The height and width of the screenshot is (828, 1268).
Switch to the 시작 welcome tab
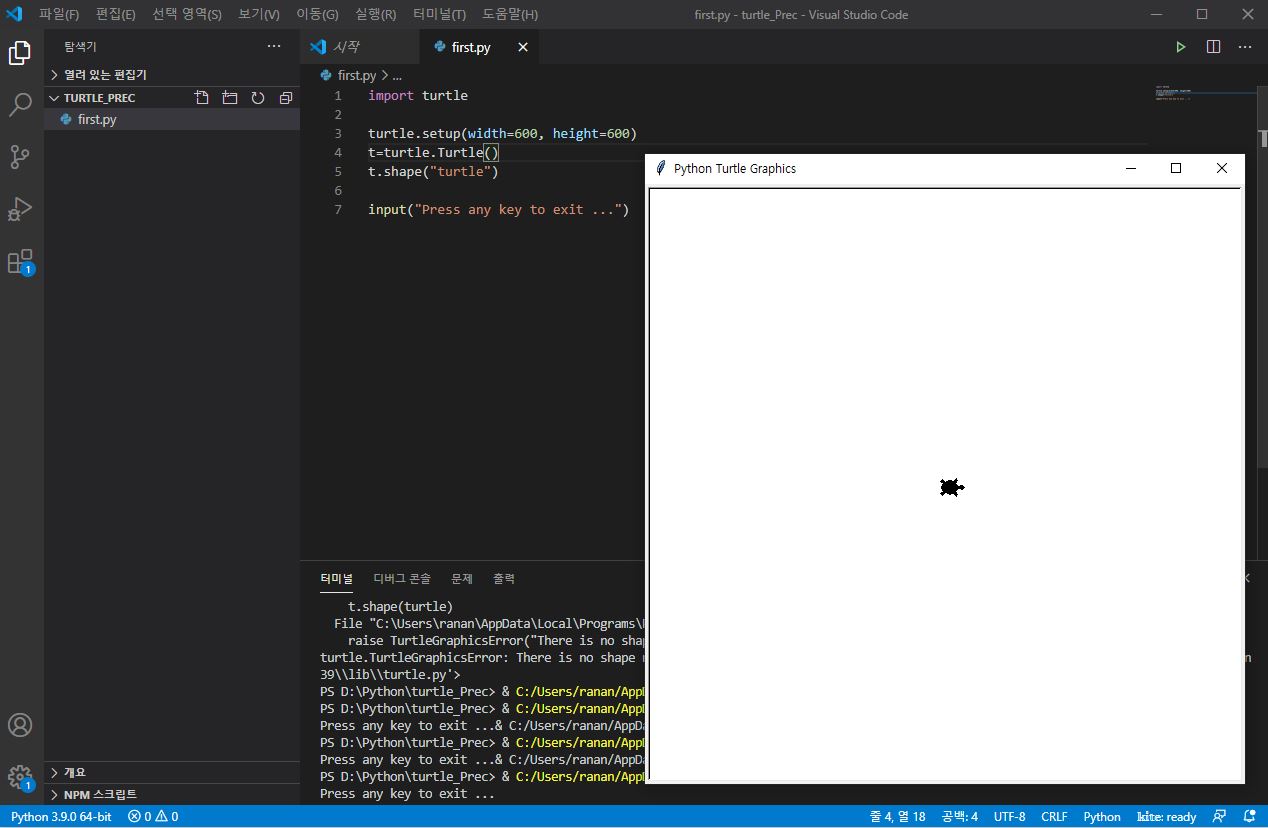coord(359,47)
